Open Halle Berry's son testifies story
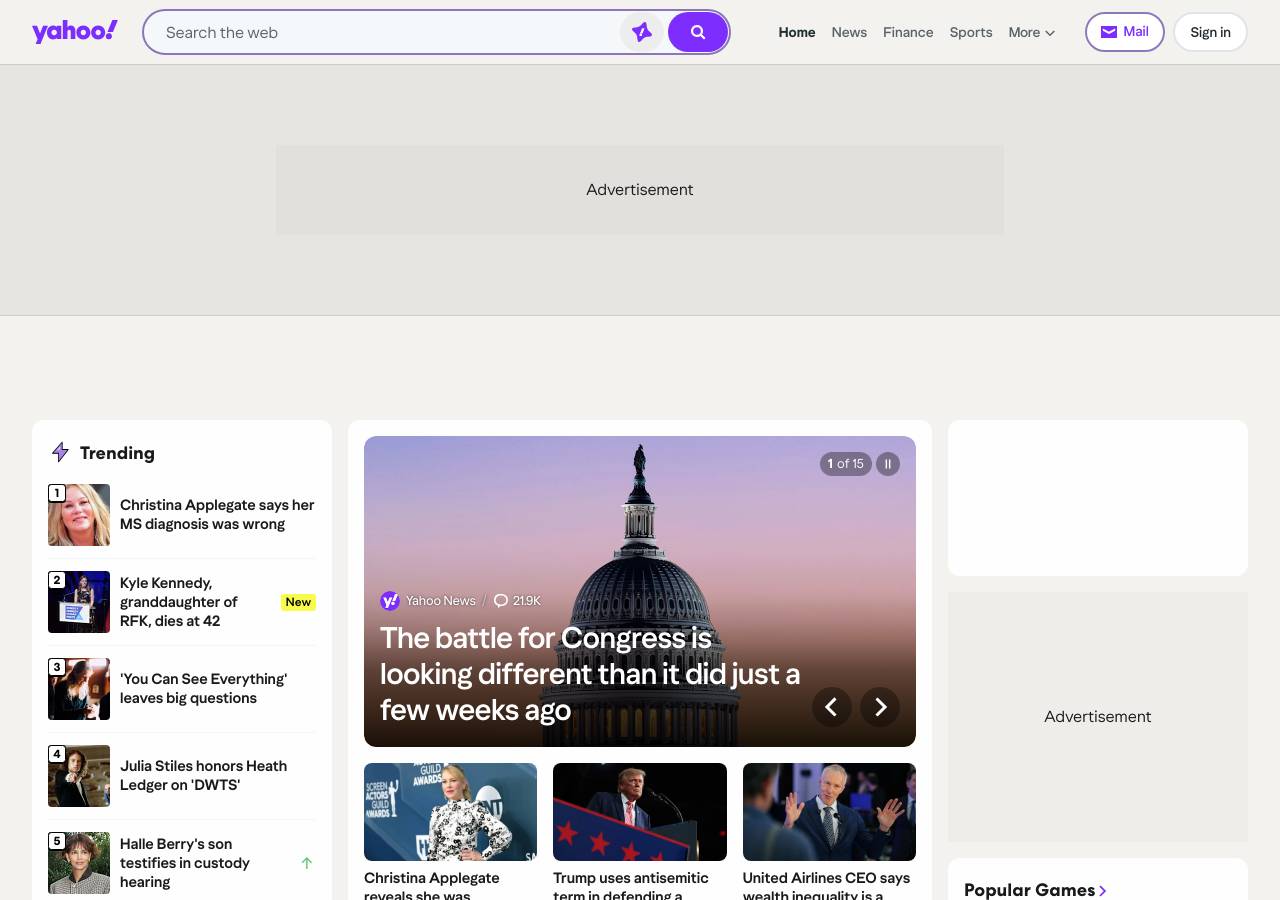This screenshot has width=1280, height=900. [185, 863]
